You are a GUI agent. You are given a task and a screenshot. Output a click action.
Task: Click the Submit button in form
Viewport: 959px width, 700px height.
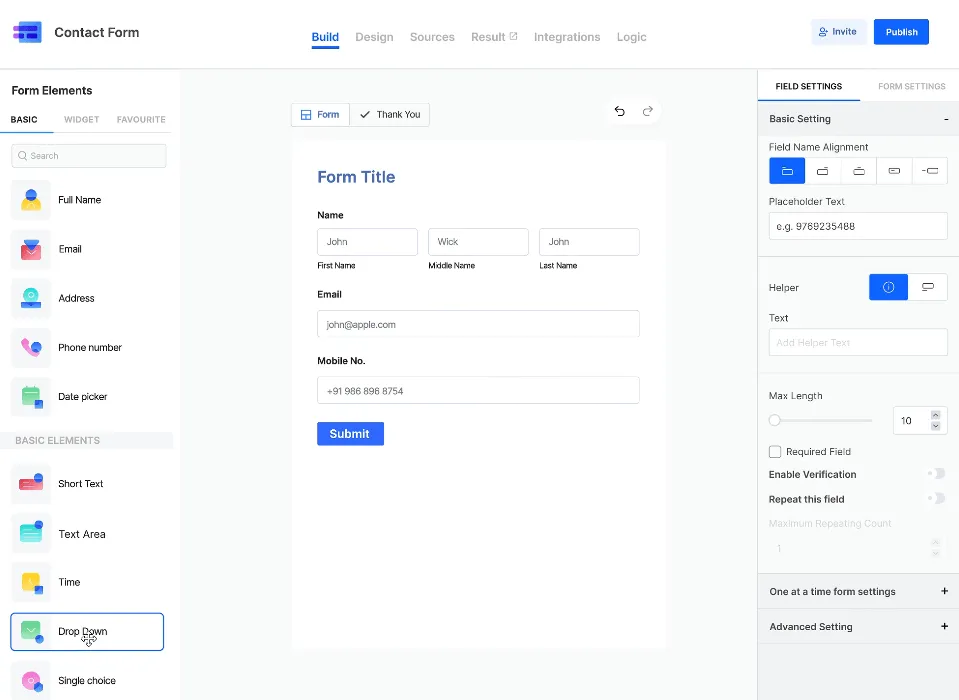[350, 433]
